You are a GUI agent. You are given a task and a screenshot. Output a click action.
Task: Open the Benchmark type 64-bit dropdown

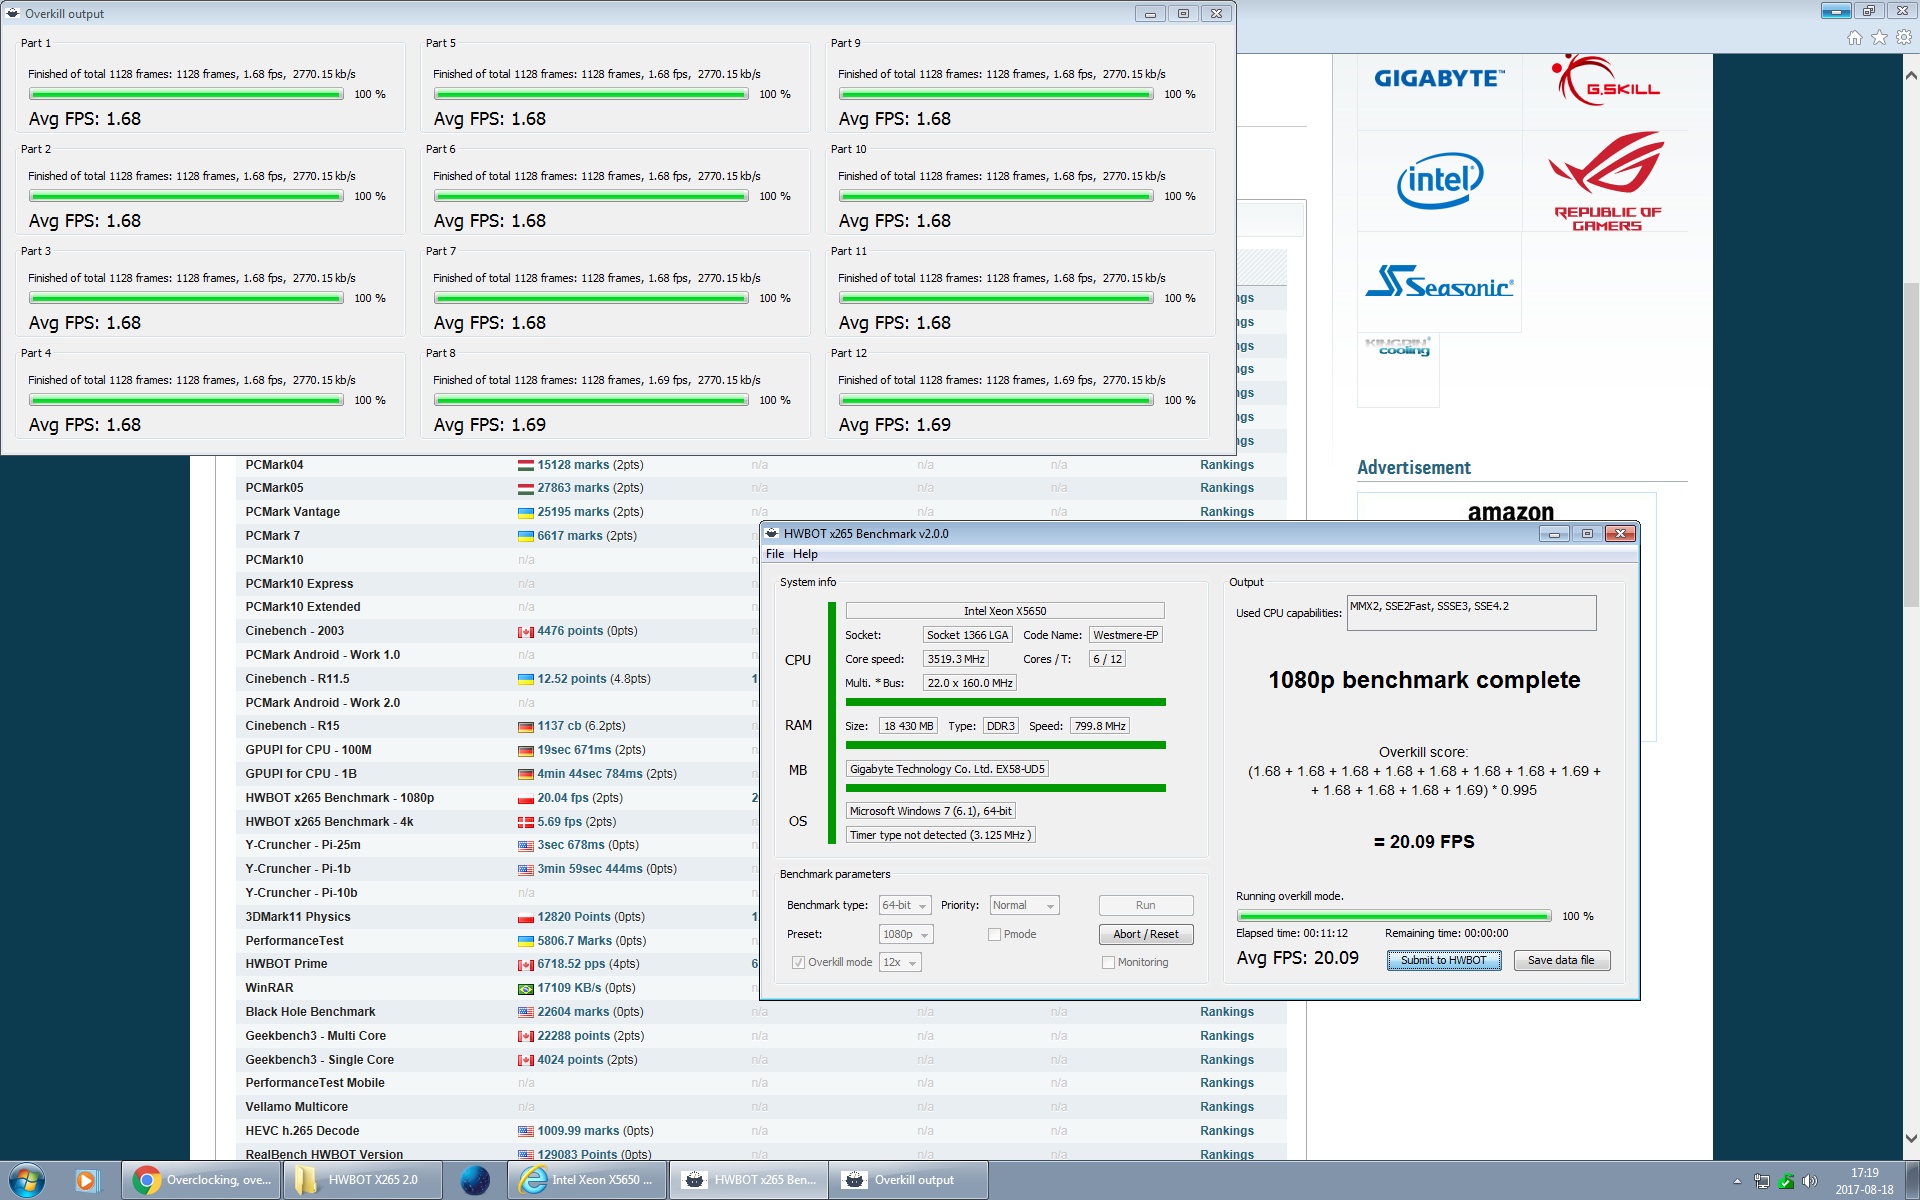(904, 905)
